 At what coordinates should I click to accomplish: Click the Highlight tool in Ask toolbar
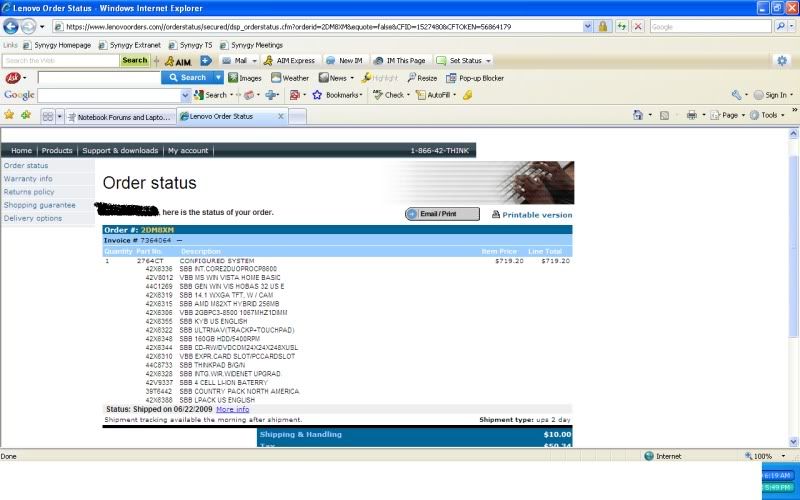[x=379, y=78]
